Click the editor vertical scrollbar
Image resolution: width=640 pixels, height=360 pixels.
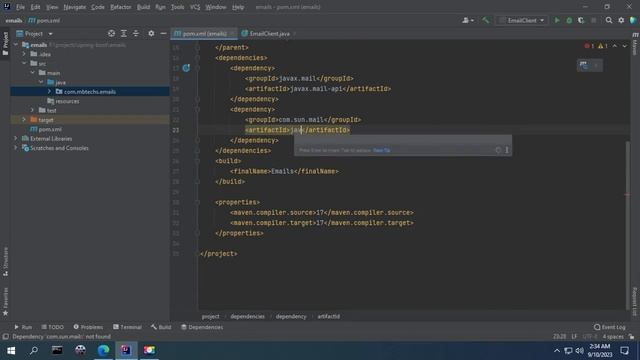click(x=628, y=224)
